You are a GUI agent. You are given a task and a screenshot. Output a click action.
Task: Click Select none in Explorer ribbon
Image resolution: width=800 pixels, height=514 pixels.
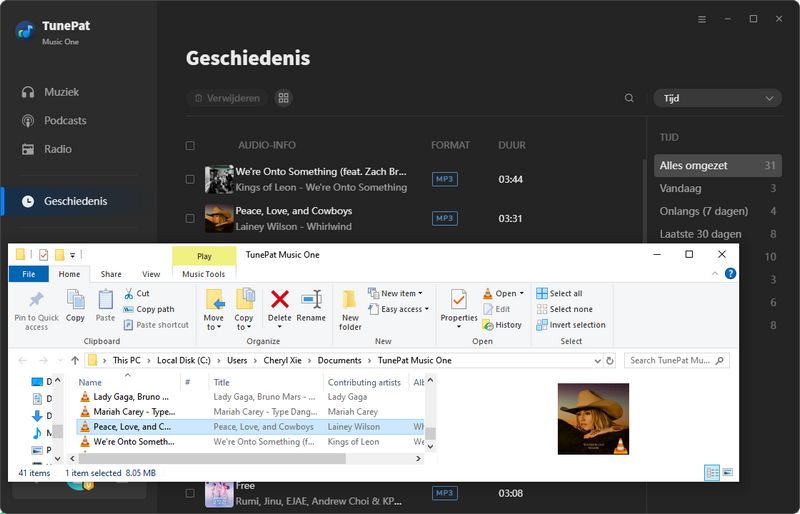tap(564, 309)
